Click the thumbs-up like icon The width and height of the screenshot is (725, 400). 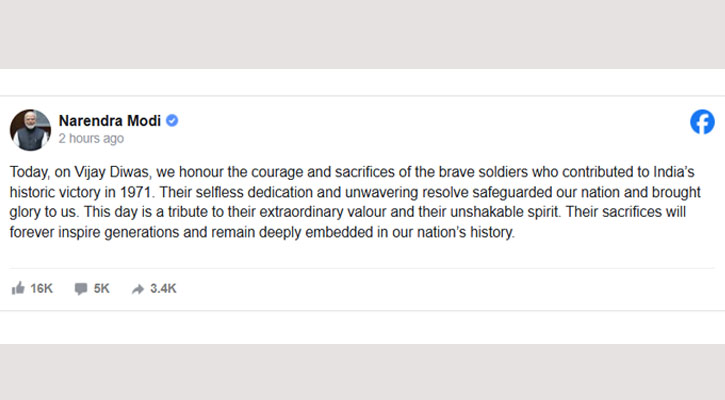[x=17, y=288]
